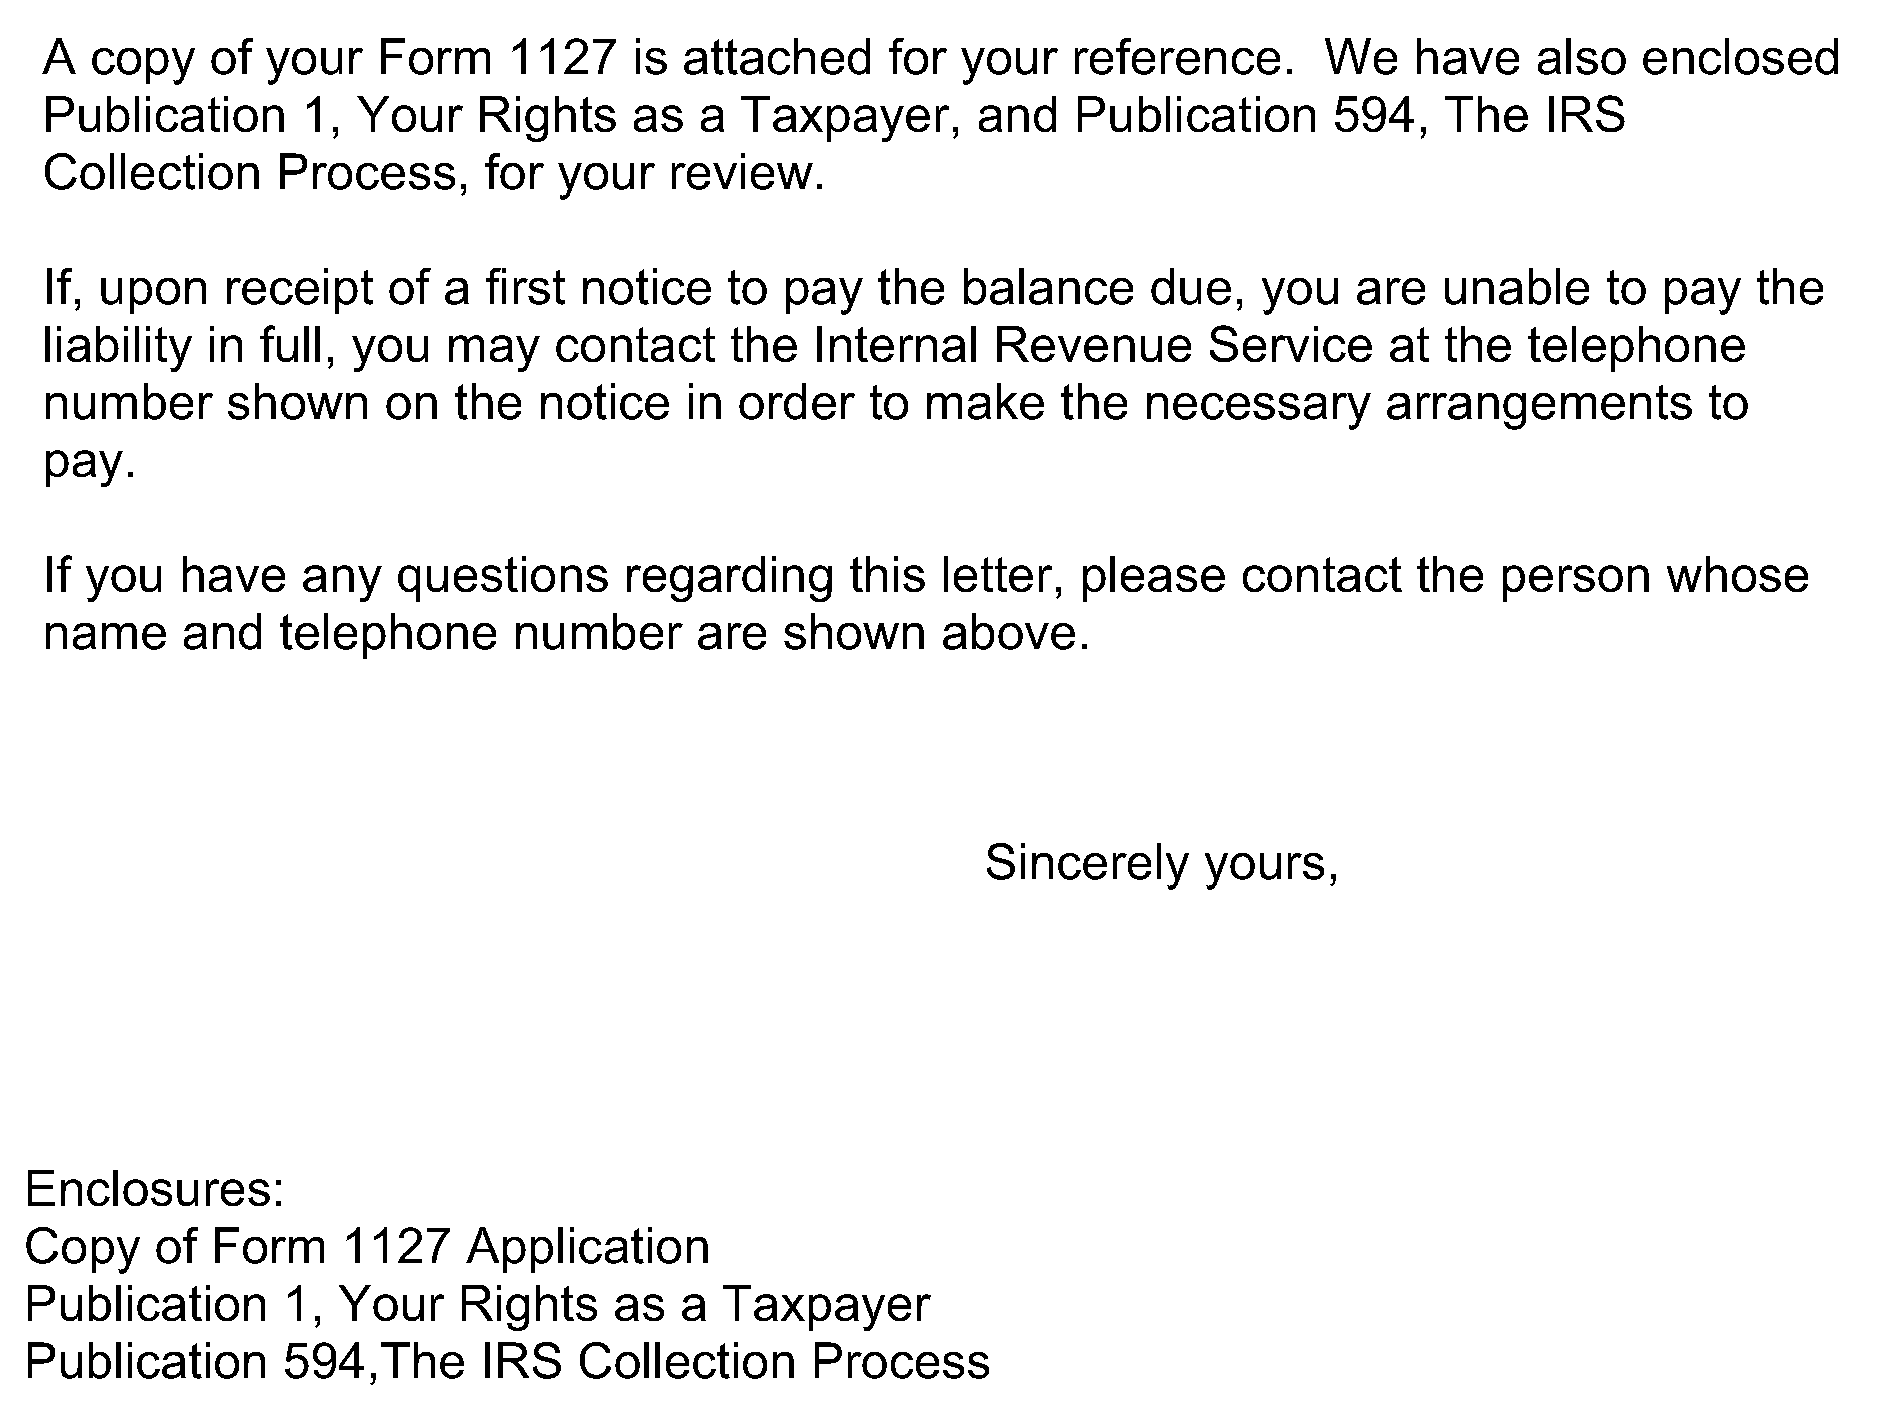Click the words "Collection Process, for your review."
1886x1411 pixels.
434,174
